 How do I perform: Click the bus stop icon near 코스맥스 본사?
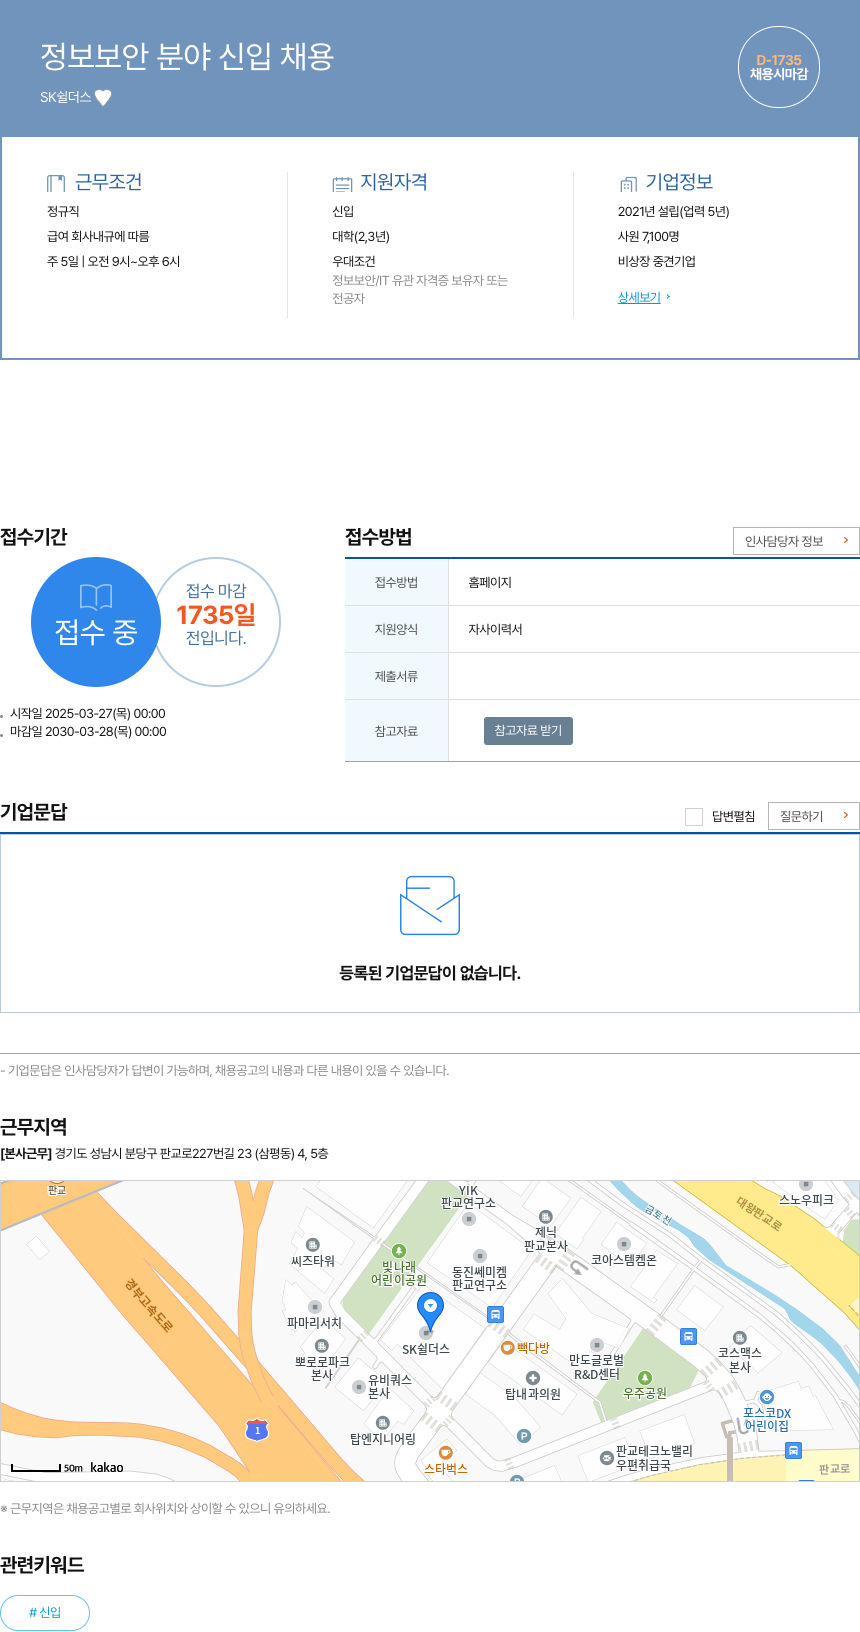point(688,1337)
